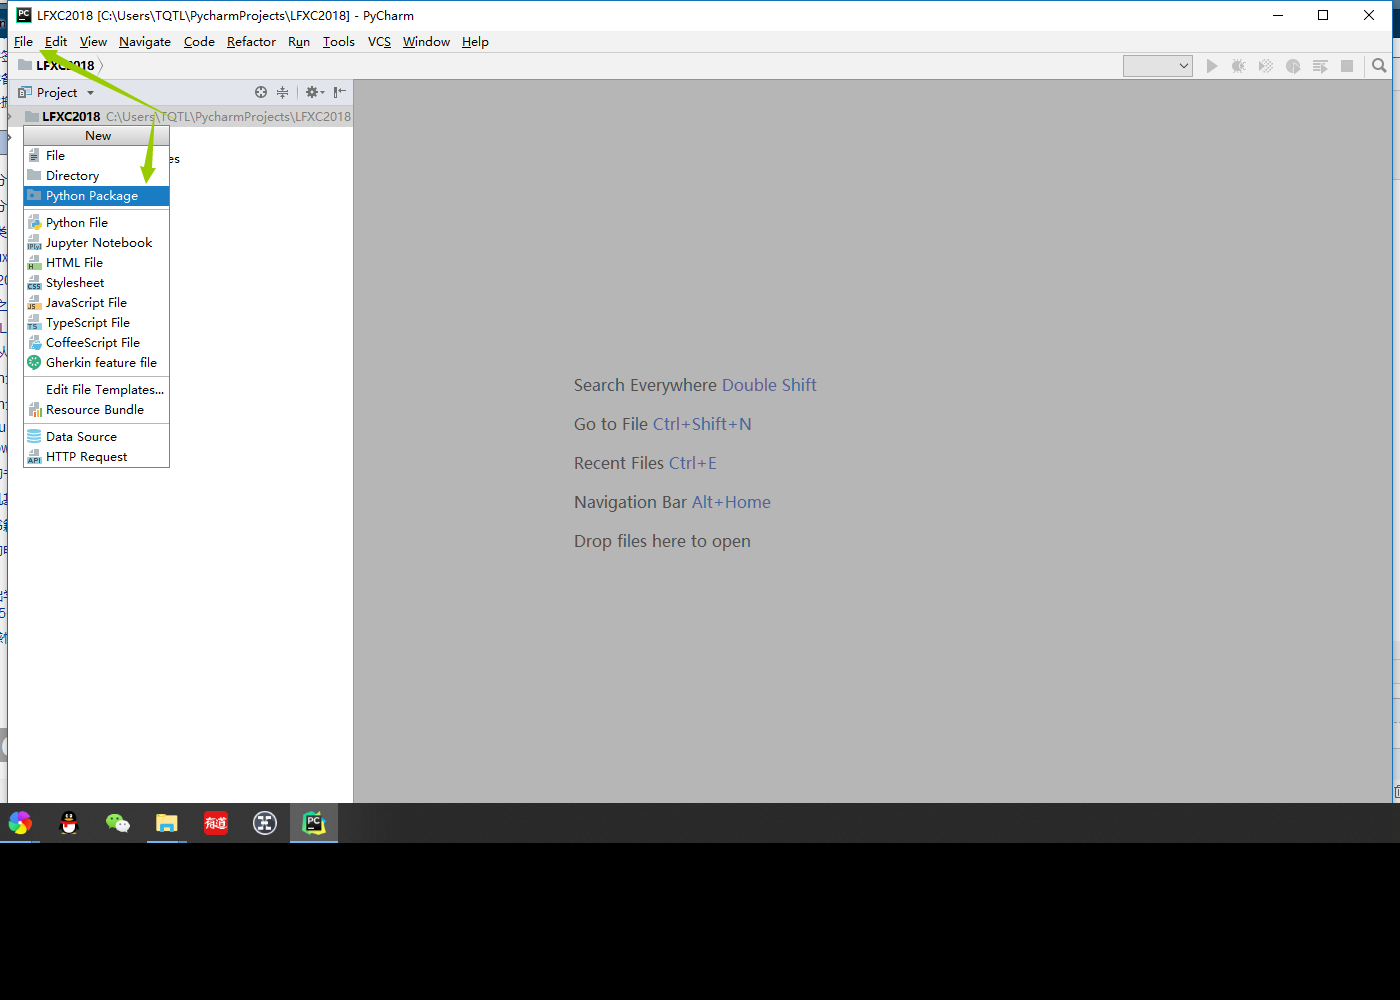Open the View menu
Image resolution: width=1400 pixels, height=1000 pixels.
click(93, 42)
